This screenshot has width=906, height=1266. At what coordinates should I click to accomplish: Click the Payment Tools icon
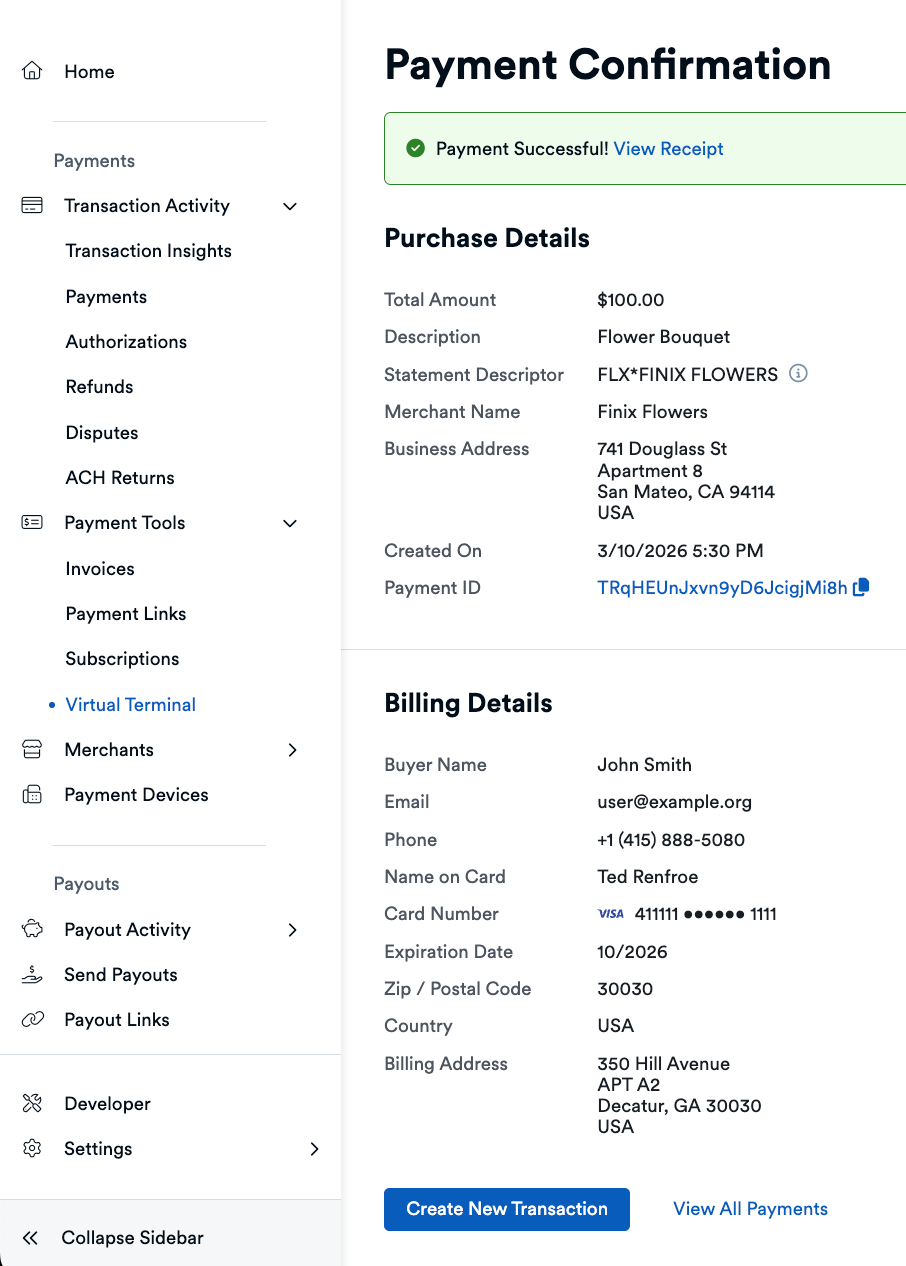(x=32, y=522)
